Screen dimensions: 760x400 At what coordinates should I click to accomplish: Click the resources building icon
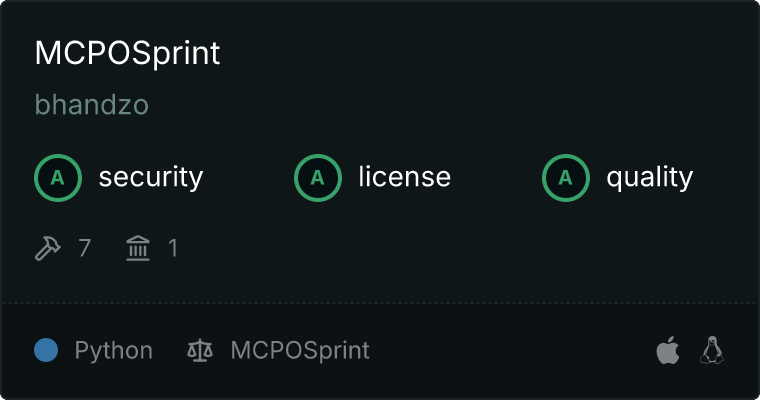point(138,248)
